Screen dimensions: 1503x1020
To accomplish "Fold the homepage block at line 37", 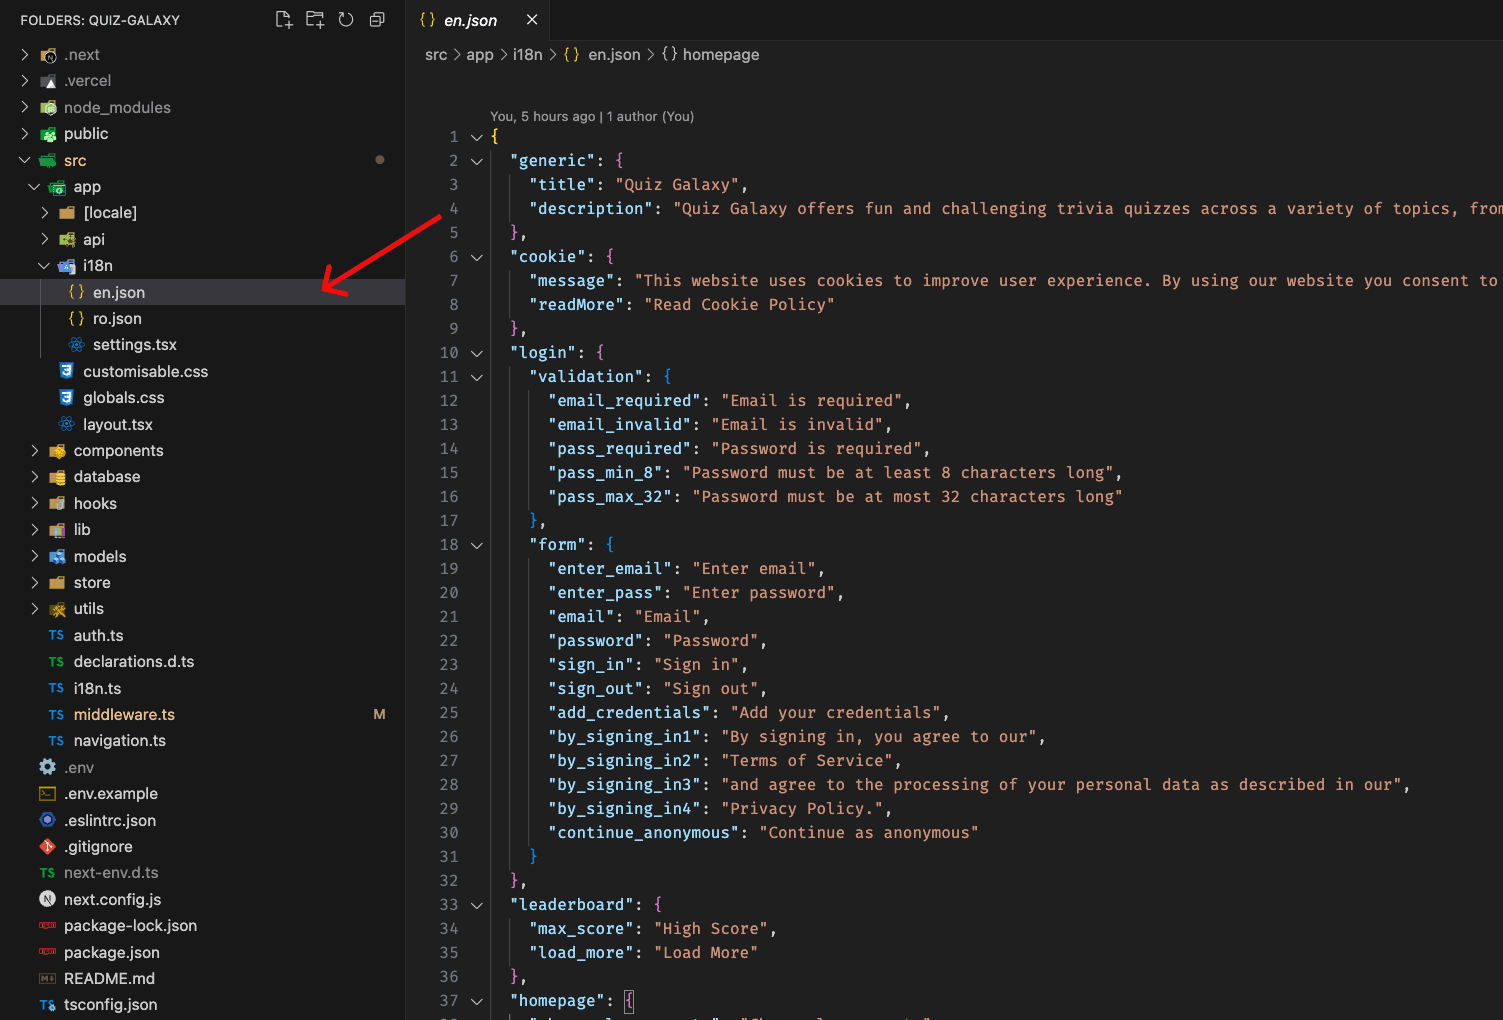I will tap(477, 1001).
